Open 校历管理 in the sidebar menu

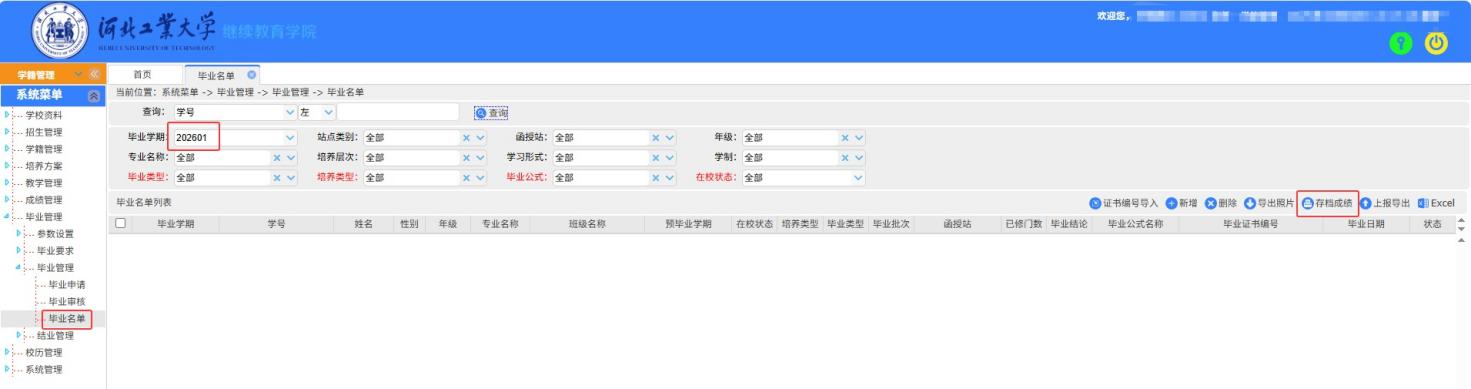coord(43,353)
